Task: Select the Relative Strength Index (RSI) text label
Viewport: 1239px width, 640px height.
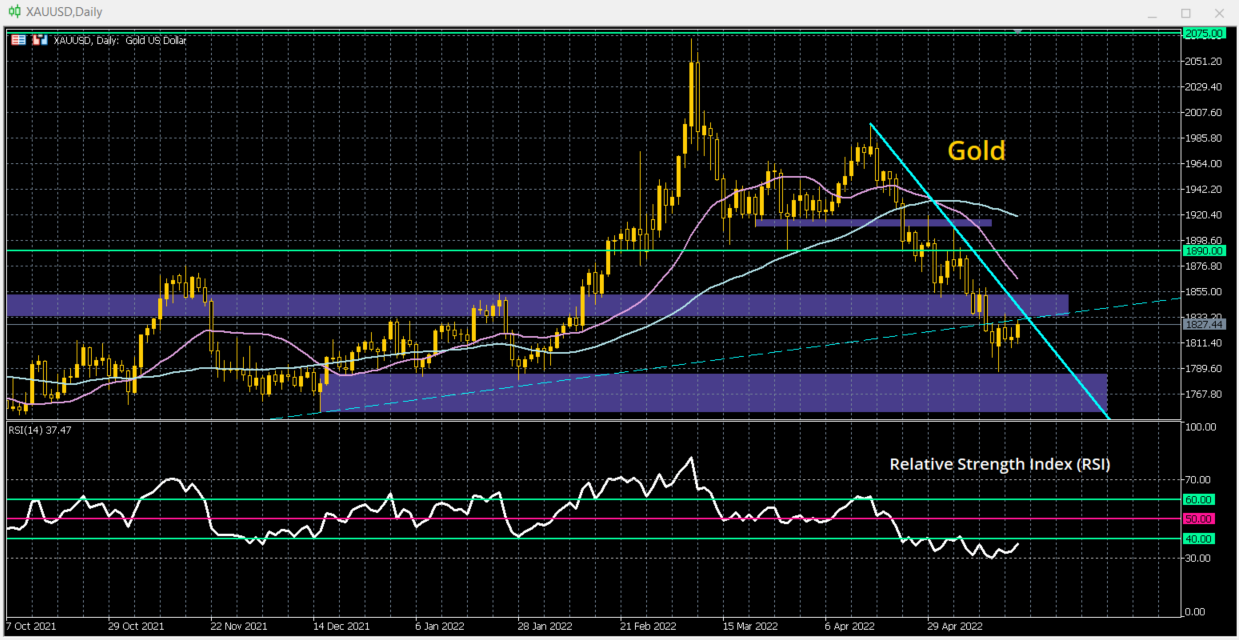Action: [1000, 465]
